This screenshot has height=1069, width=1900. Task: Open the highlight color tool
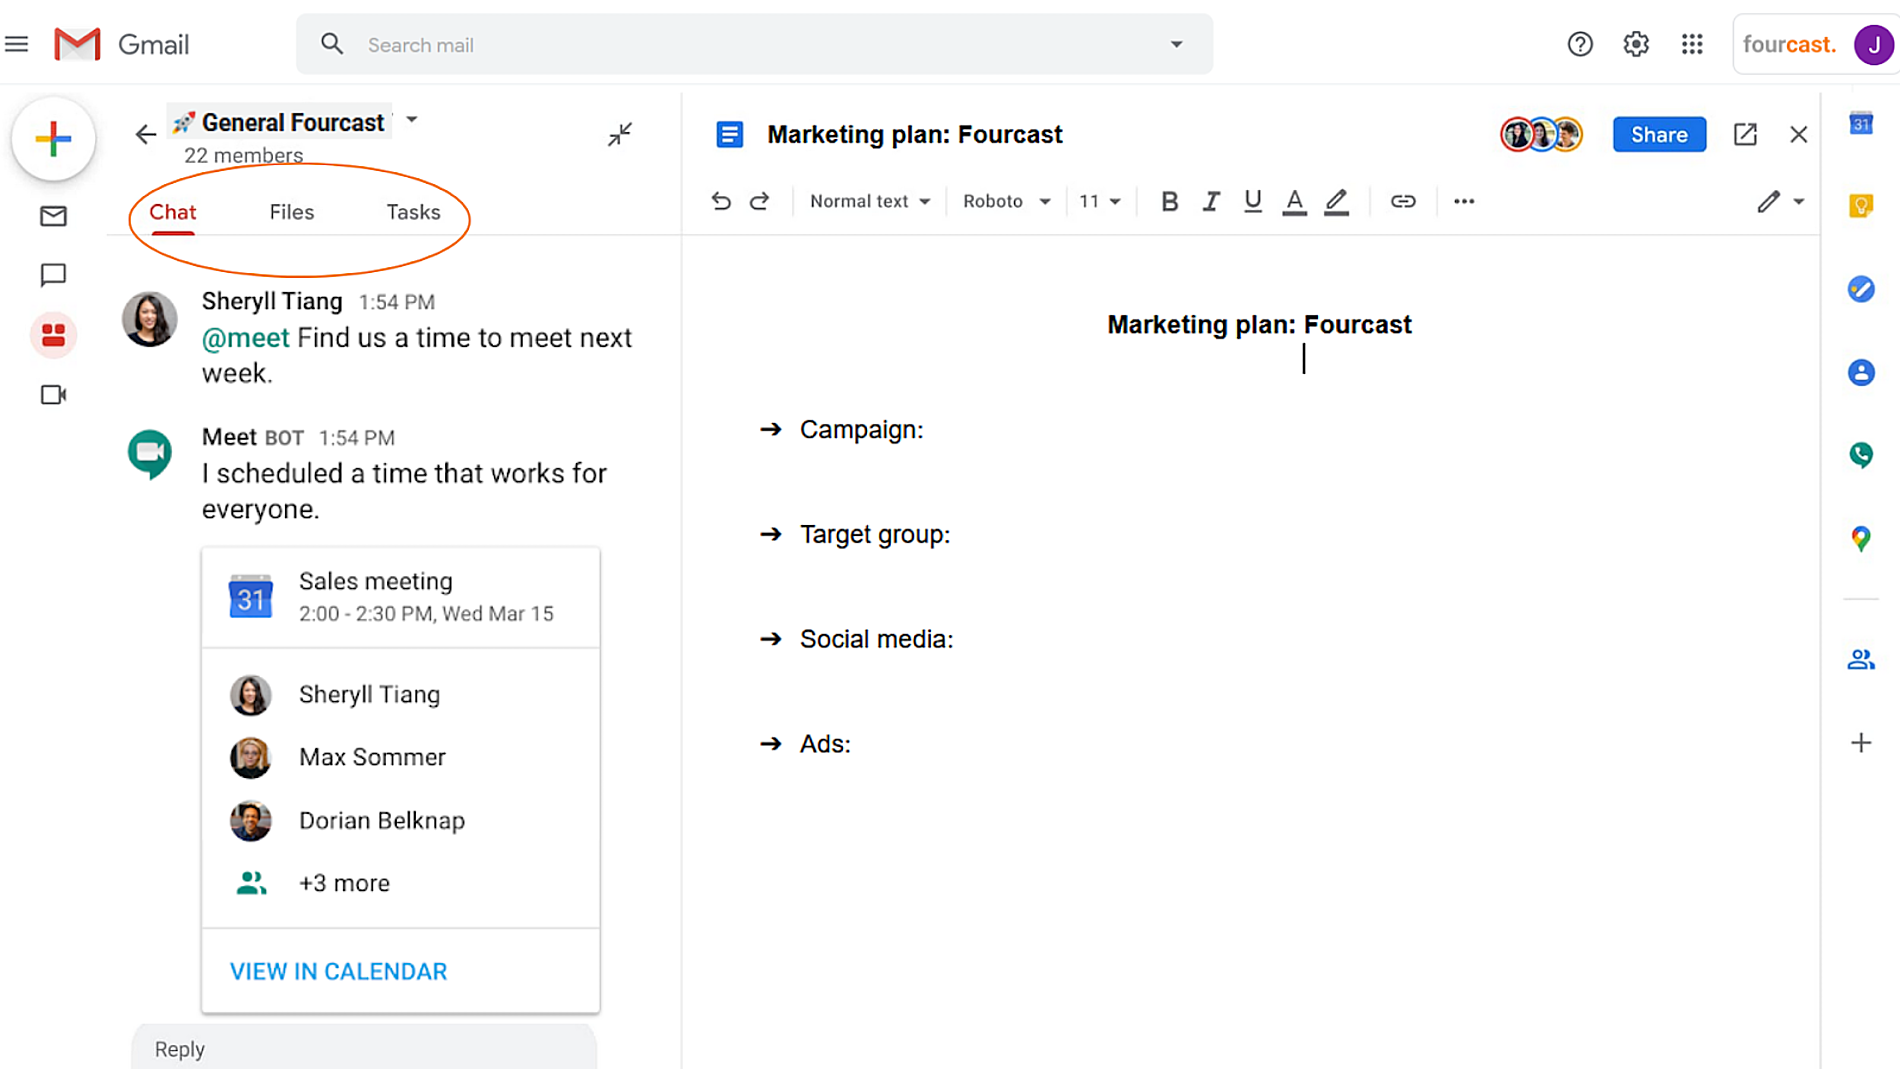pyautogui.click(x=1337, y=202)
